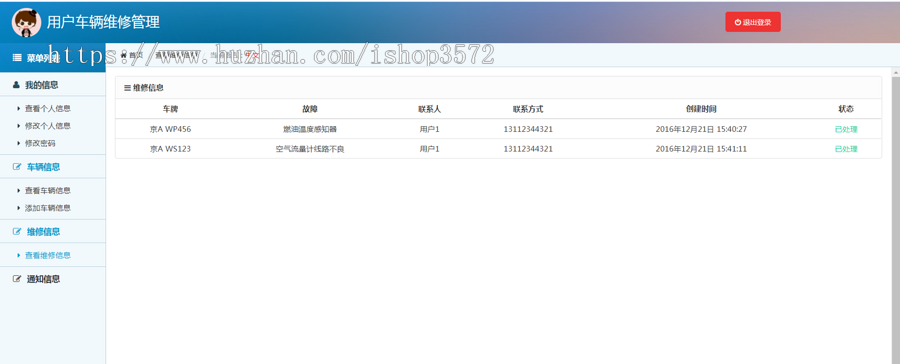Open 修改个人信息 menu item

coord(48,126)
